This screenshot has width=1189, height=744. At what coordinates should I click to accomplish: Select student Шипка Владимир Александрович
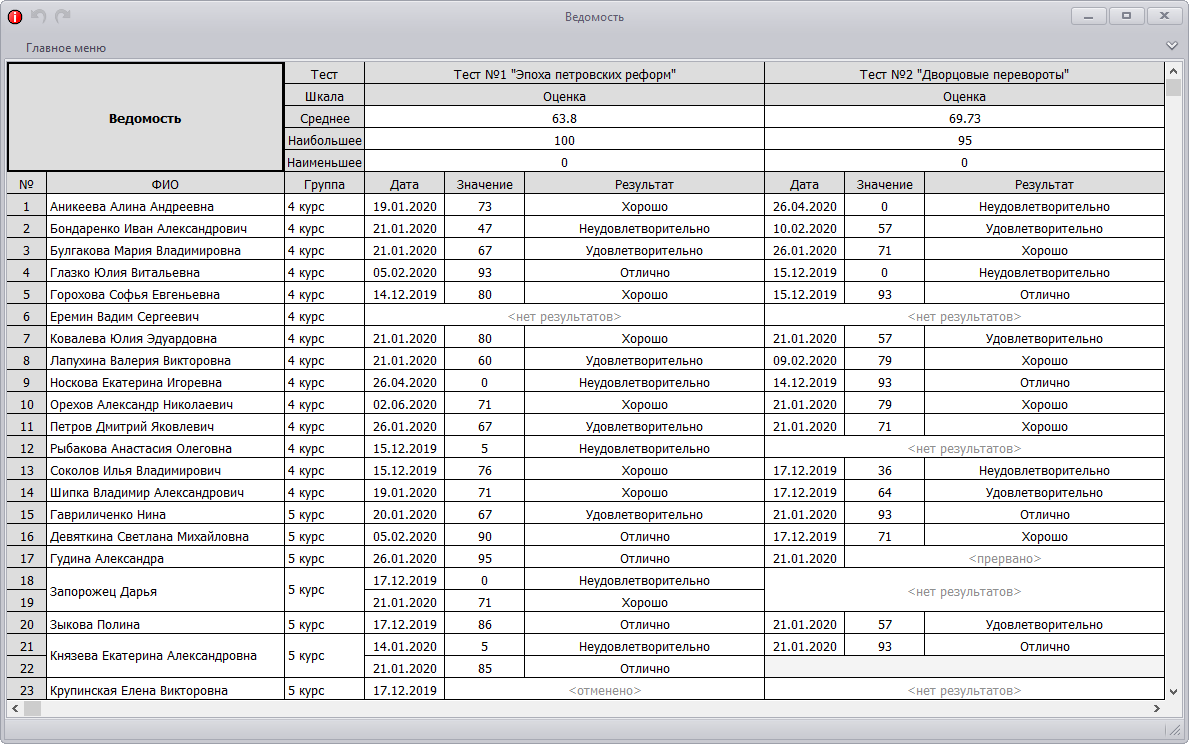click(x=165, y=491)
